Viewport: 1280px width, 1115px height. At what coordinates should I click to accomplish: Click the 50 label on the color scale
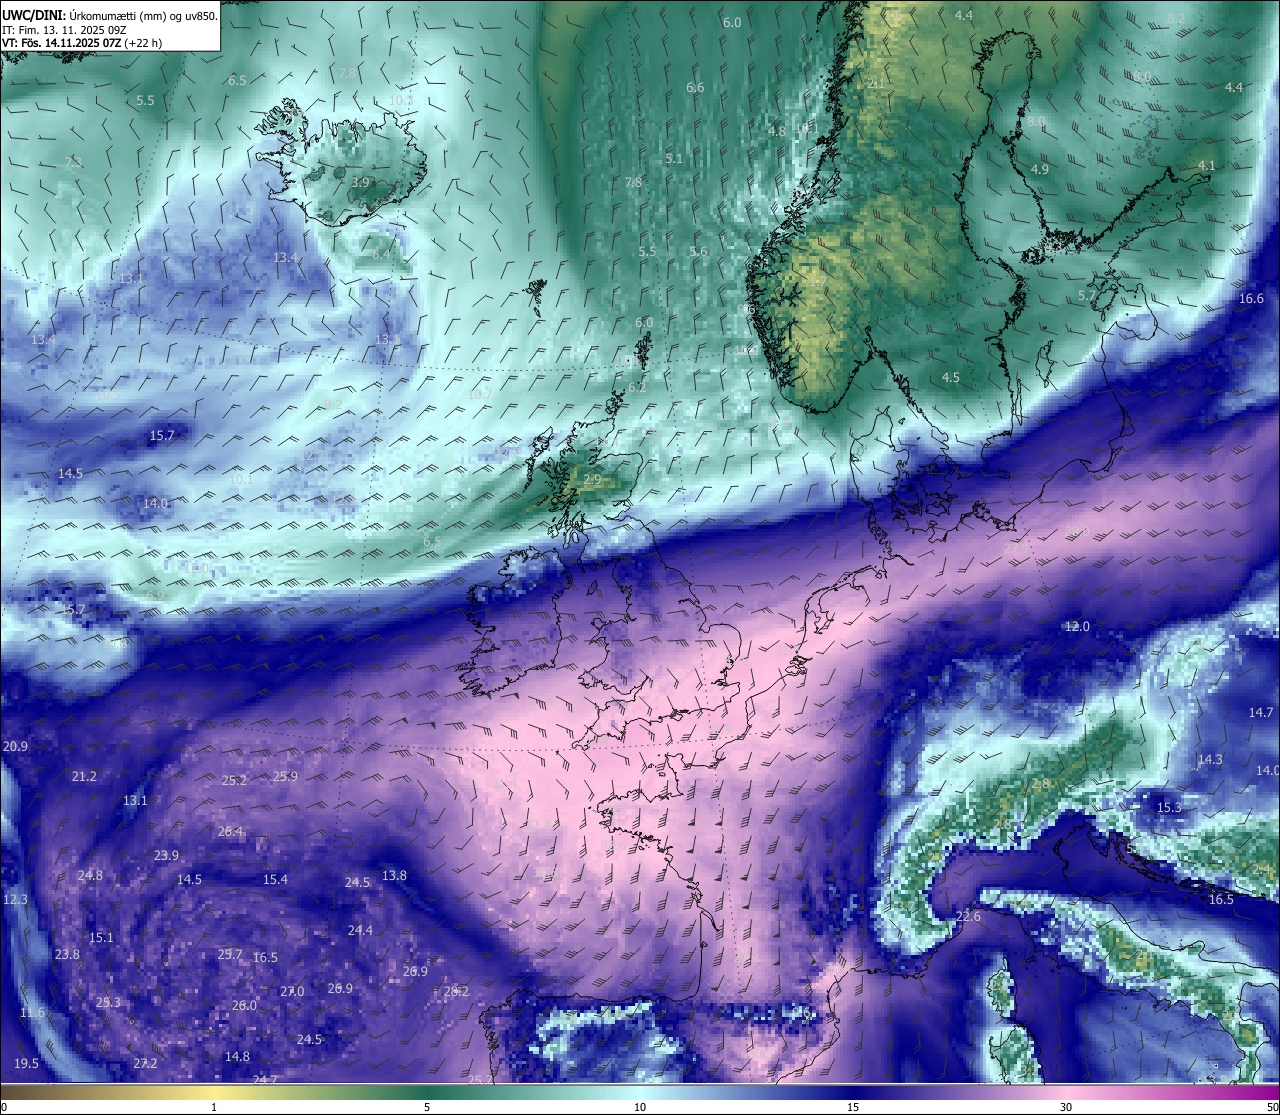coord(1272,1107)
